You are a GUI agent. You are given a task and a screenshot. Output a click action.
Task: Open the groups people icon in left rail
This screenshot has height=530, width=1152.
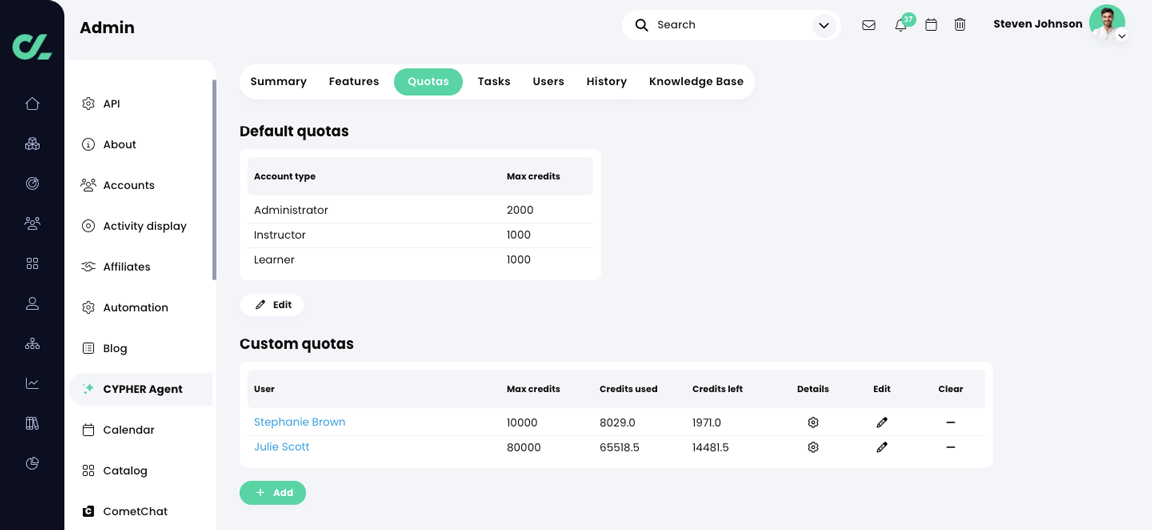point(32,223)
